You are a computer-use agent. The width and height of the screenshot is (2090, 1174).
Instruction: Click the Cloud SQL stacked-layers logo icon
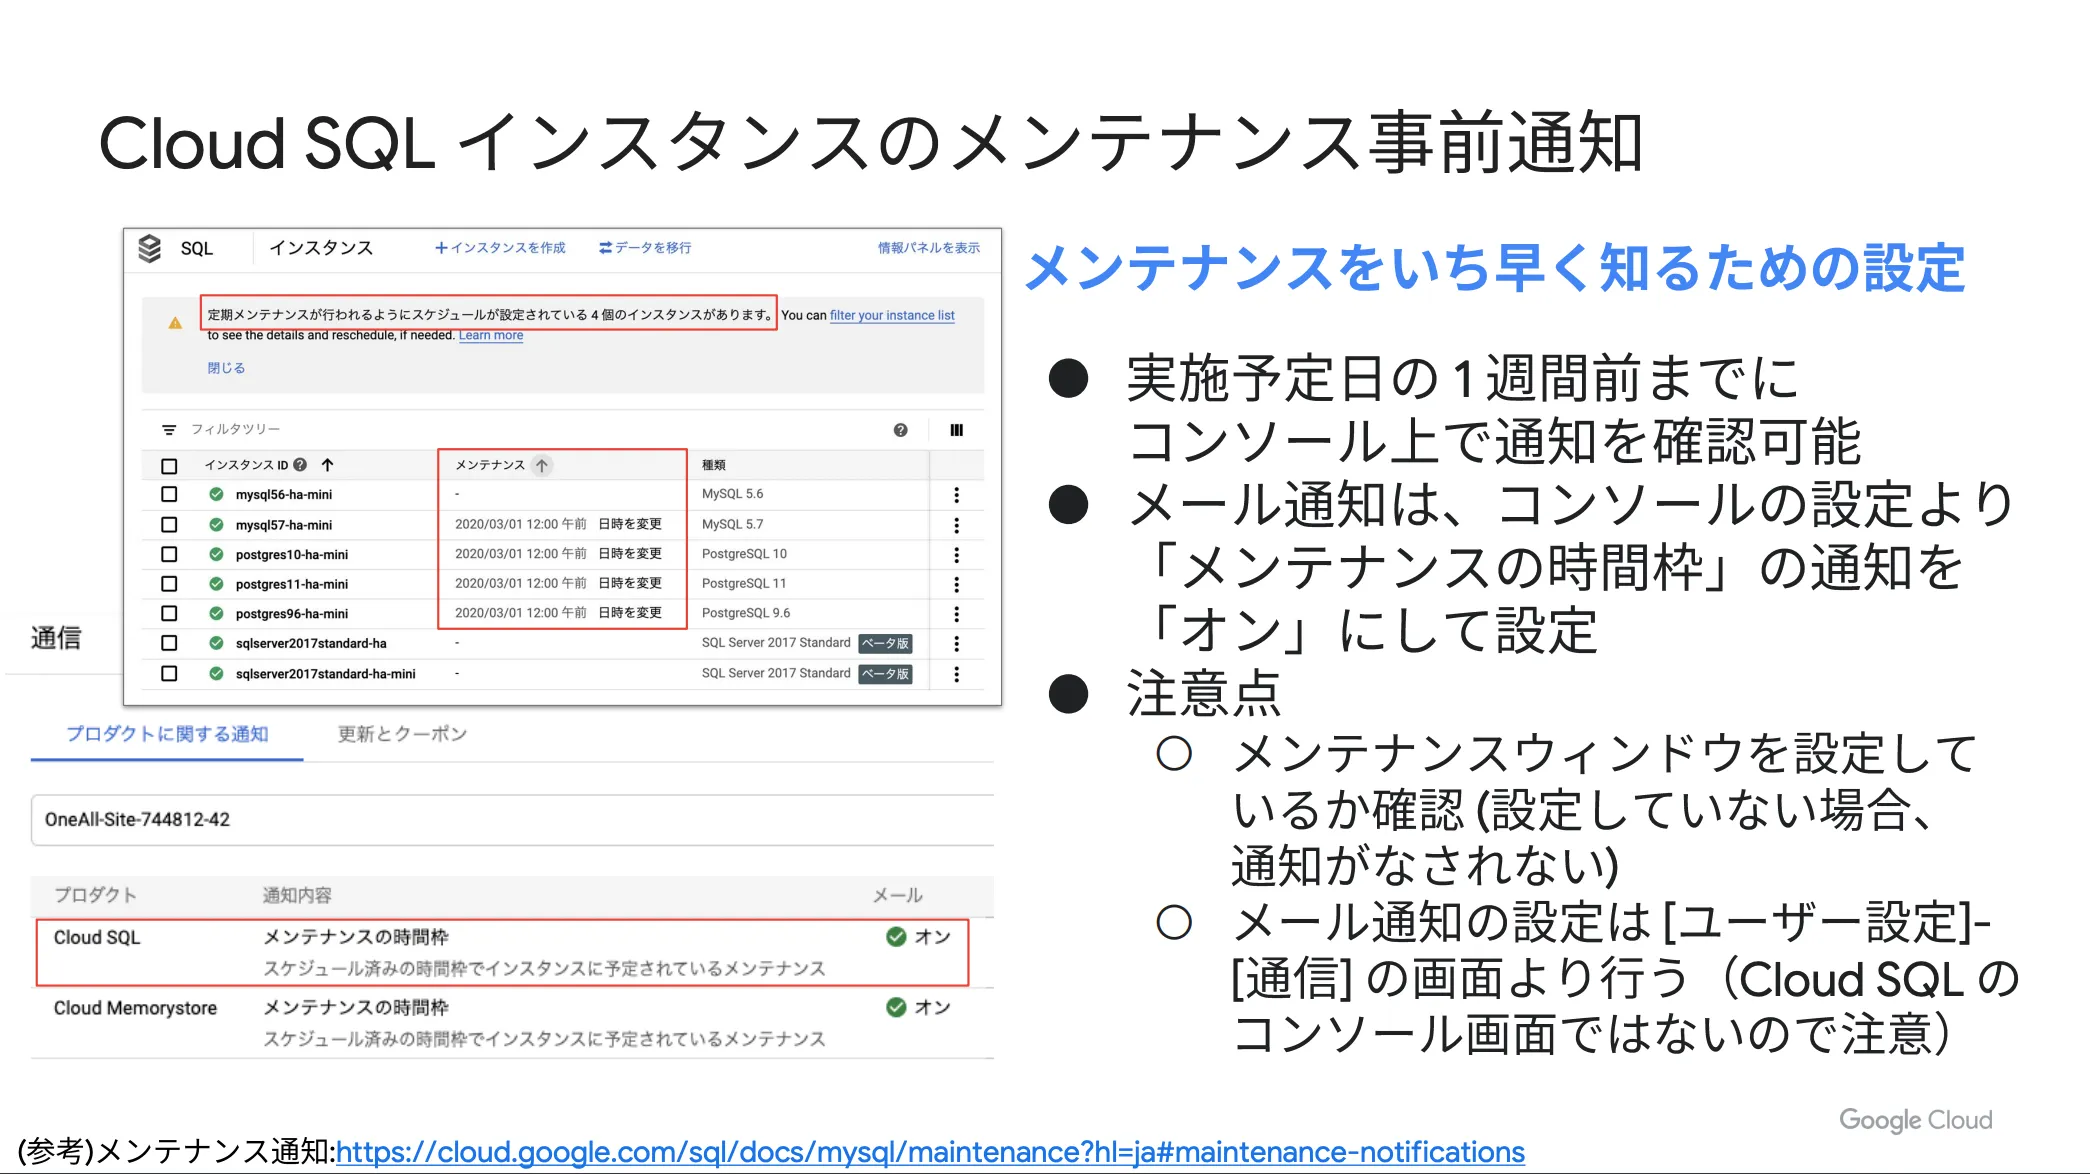(150, 248)
